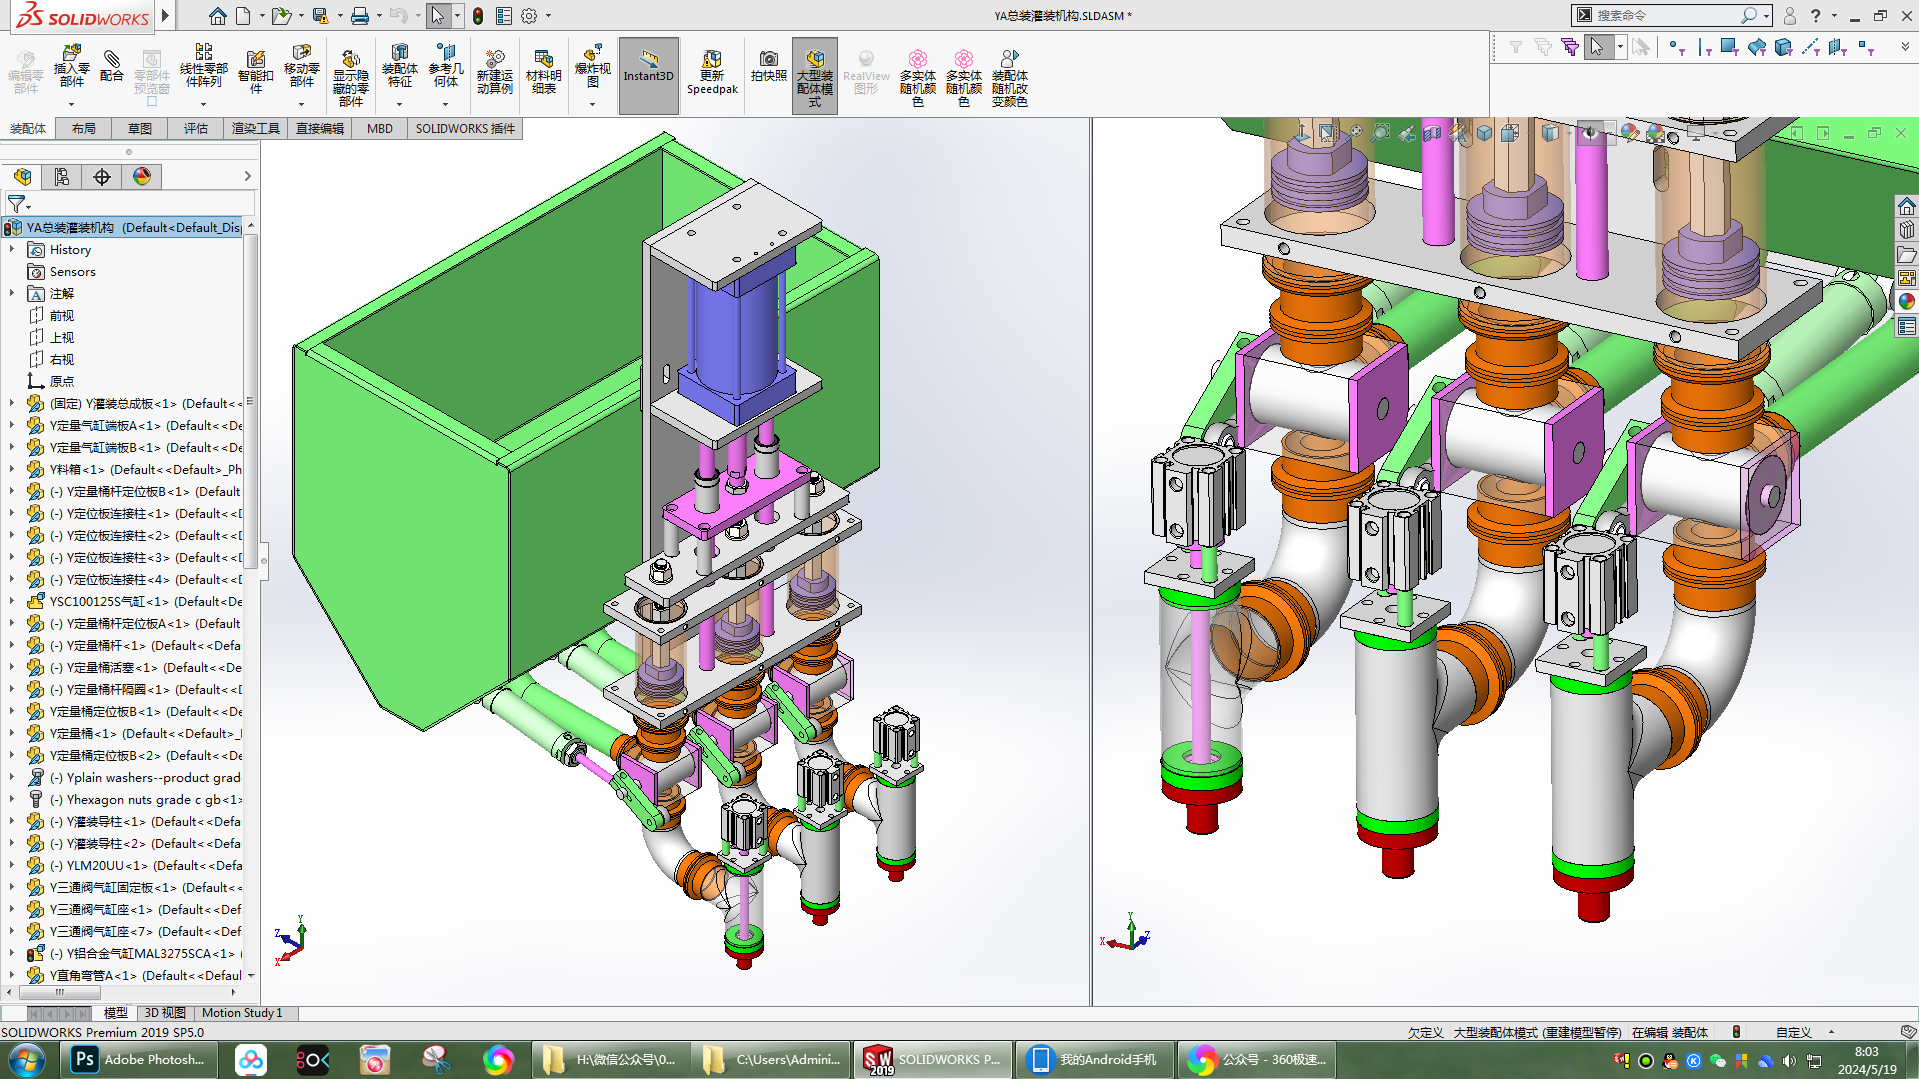Click the 显示隐藏的零部件 tool
The width and height of the screenshot is (1919, 1079).
[x=350, y=78]
